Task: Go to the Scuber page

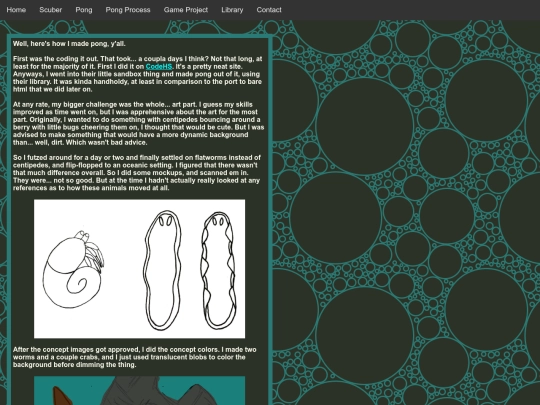Action: click(51, 10)
